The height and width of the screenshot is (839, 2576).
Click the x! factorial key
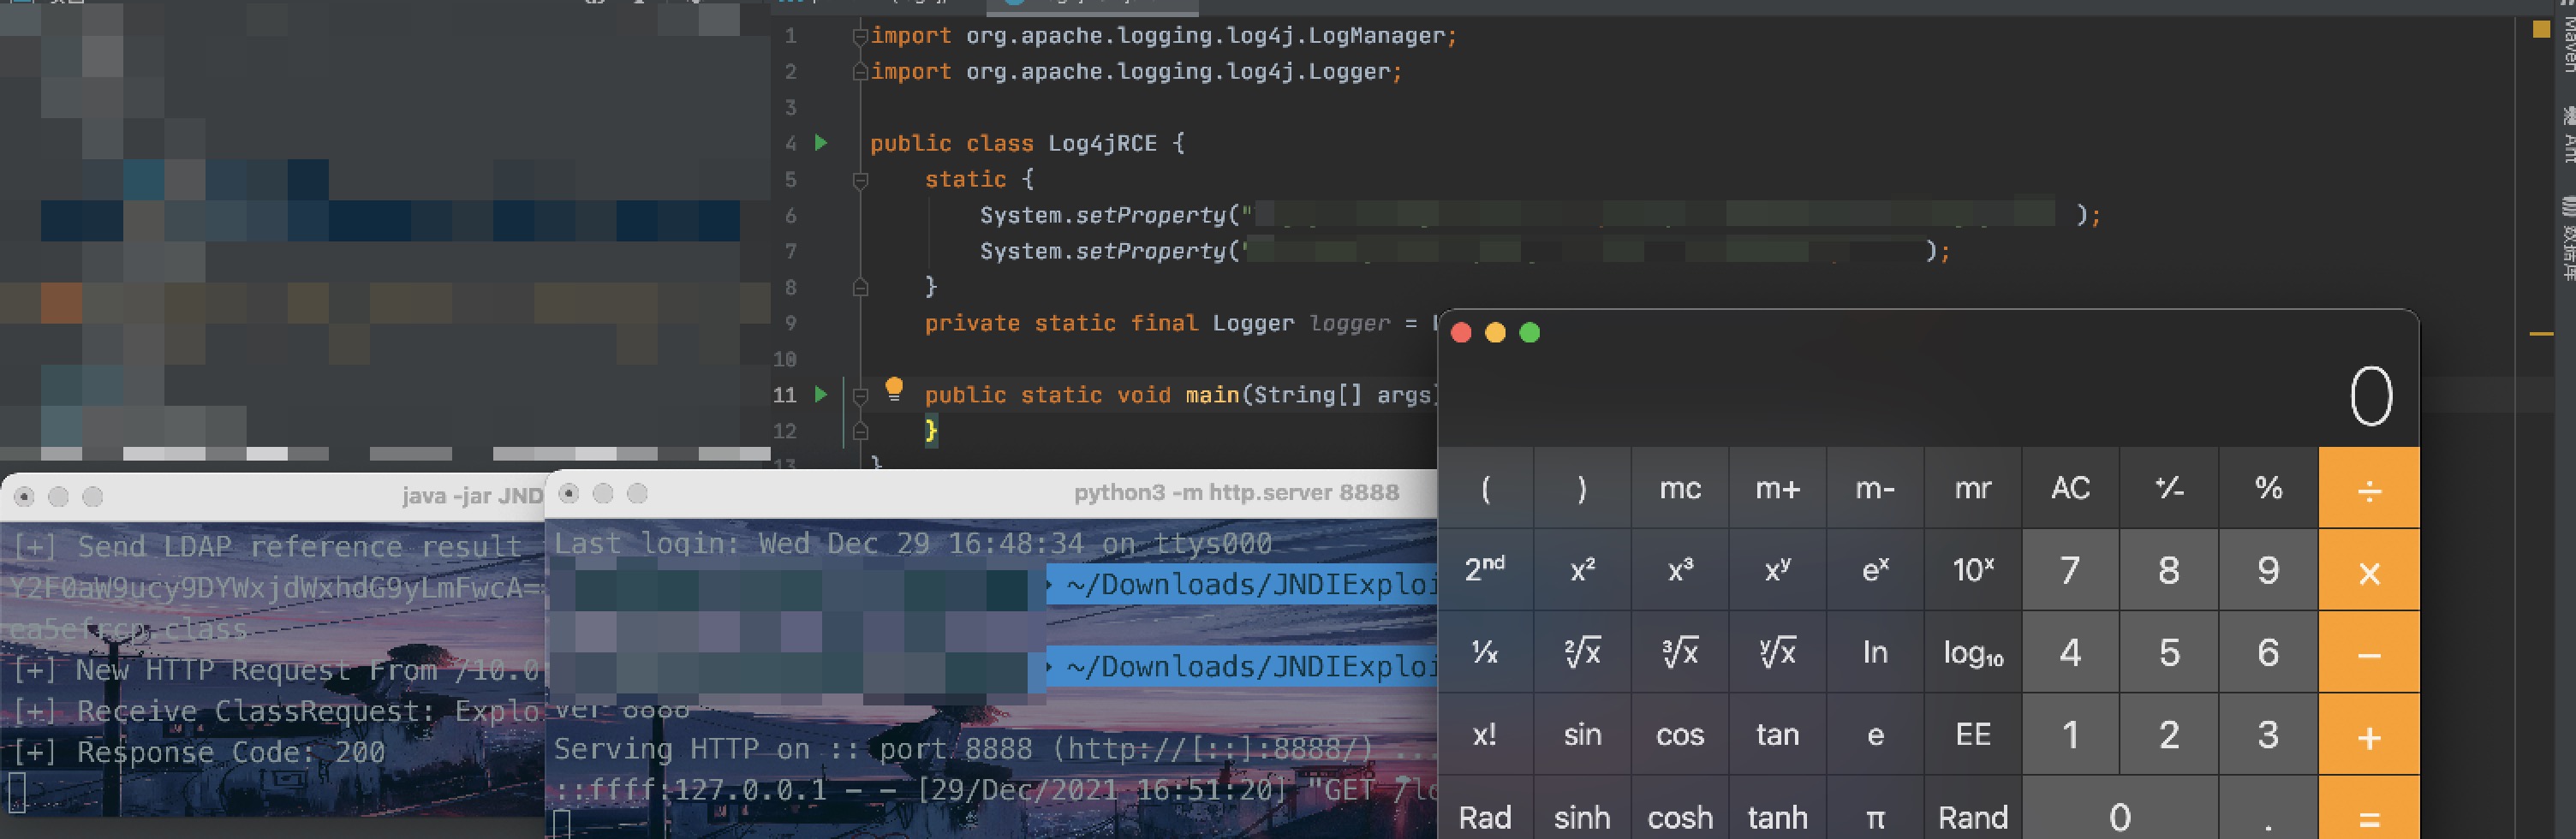coord(1485,734)
